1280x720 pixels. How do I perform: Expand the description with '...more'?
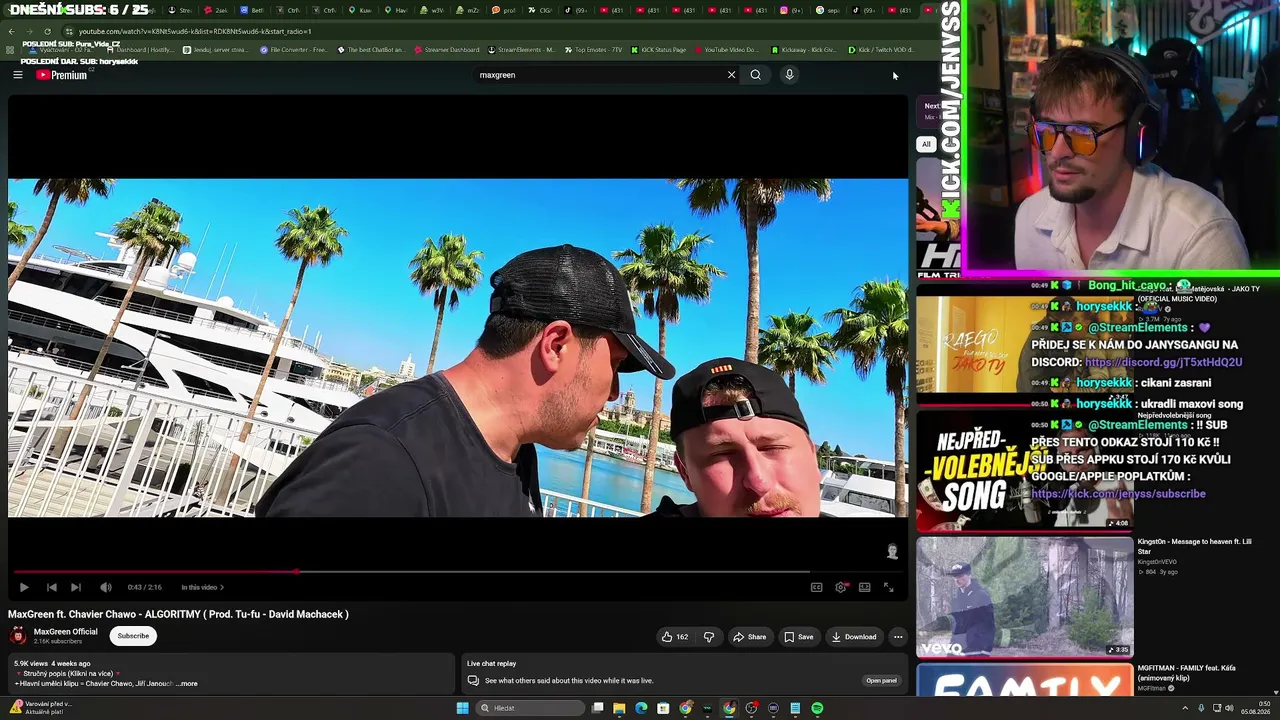point(187,684)
